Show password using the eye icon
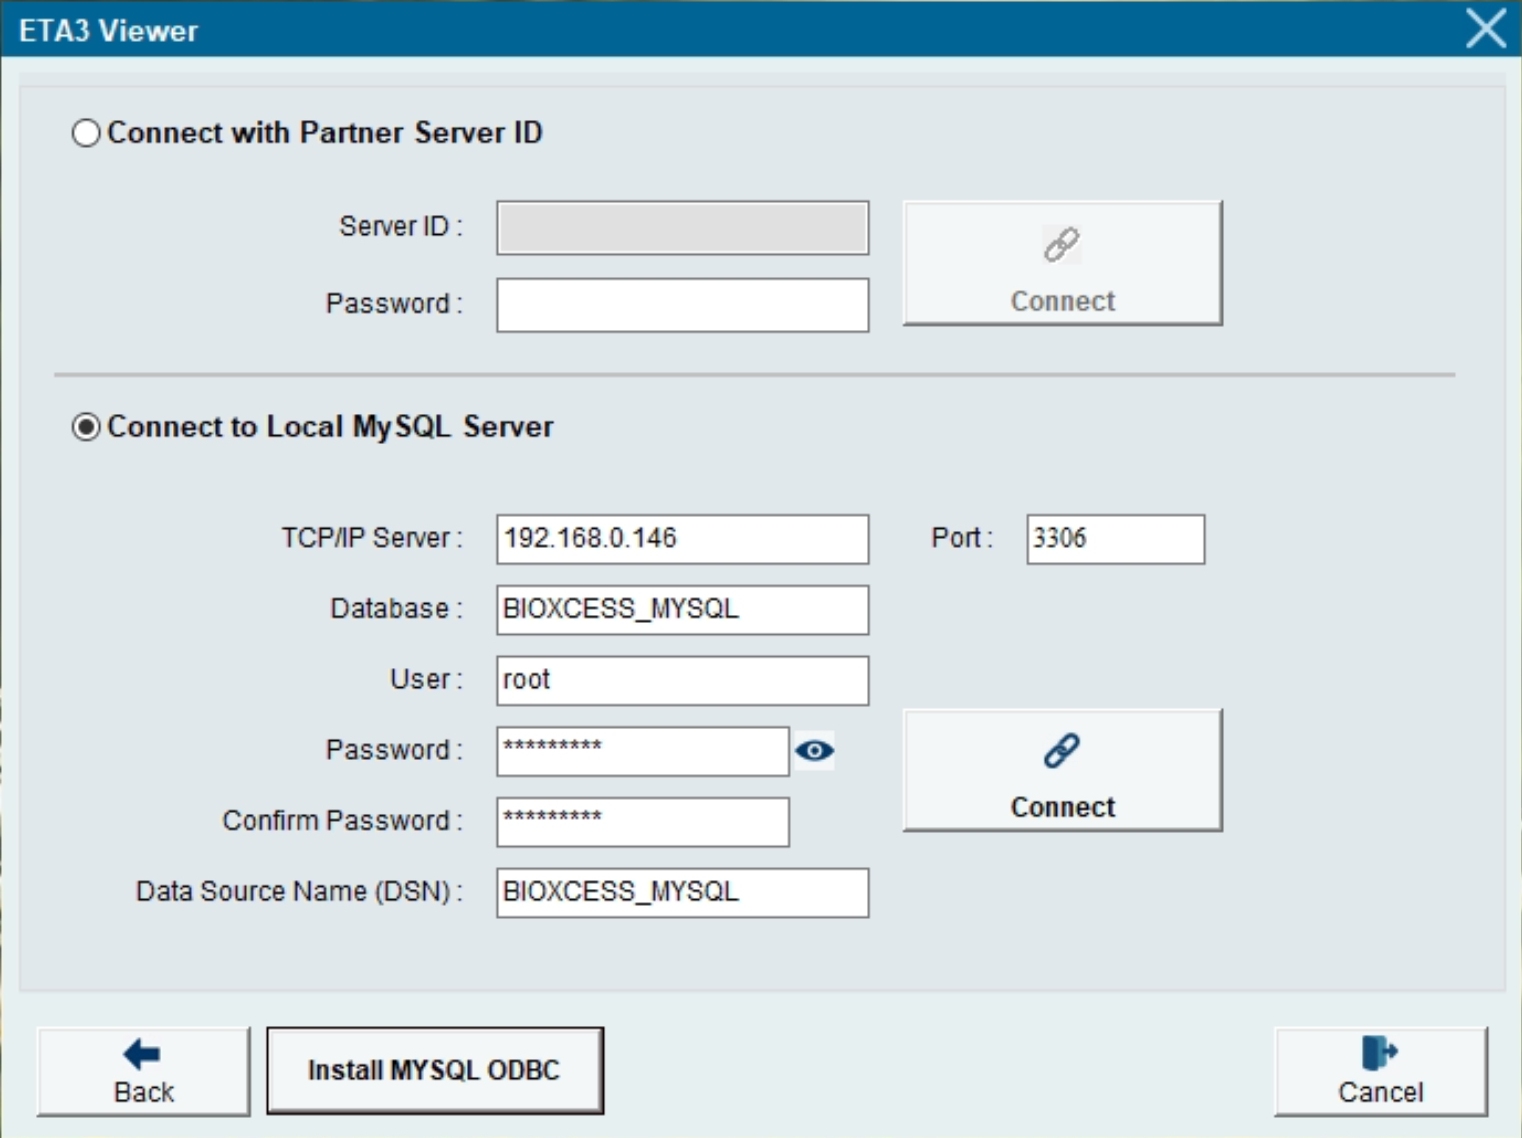Image resolution: width=1522 pixels, height=1138 pixels. point(814,750)
